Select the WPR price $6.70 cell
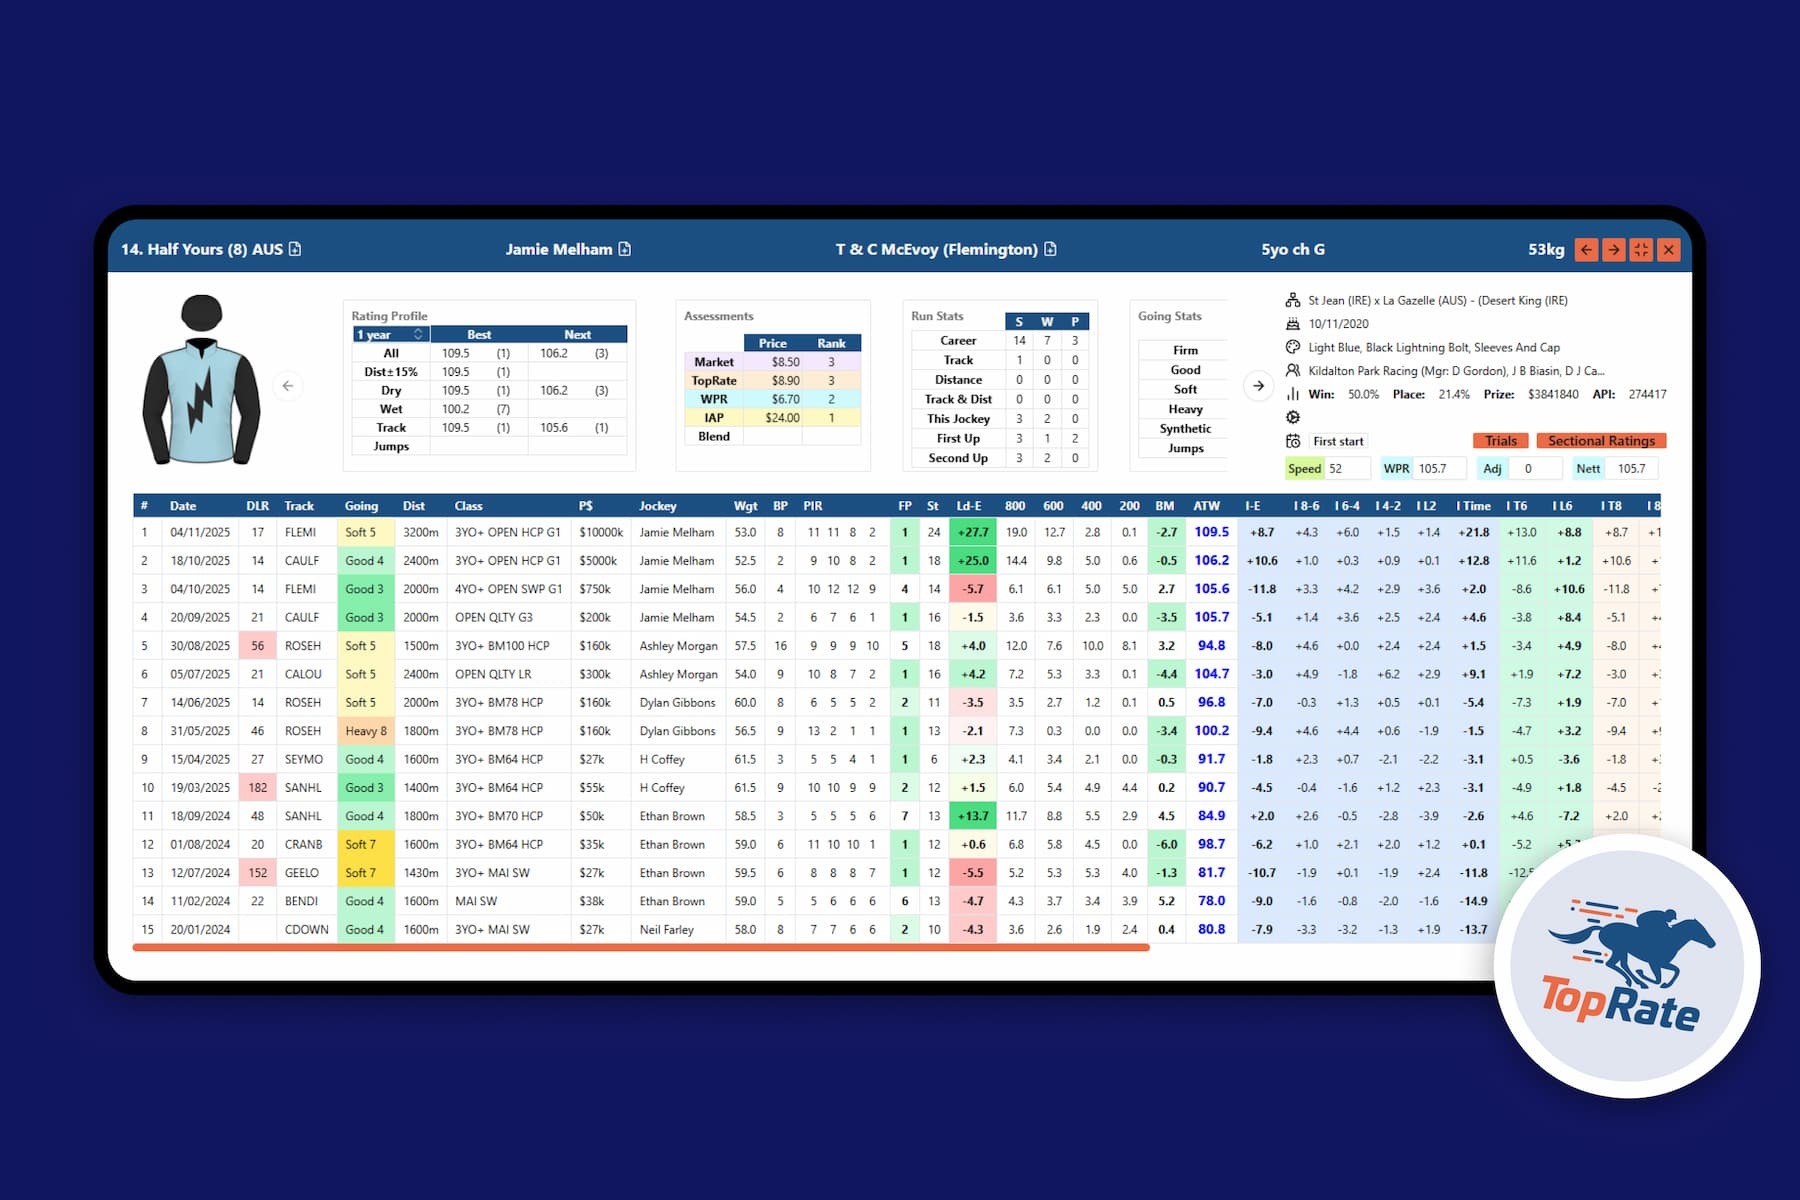 [773, 399]
